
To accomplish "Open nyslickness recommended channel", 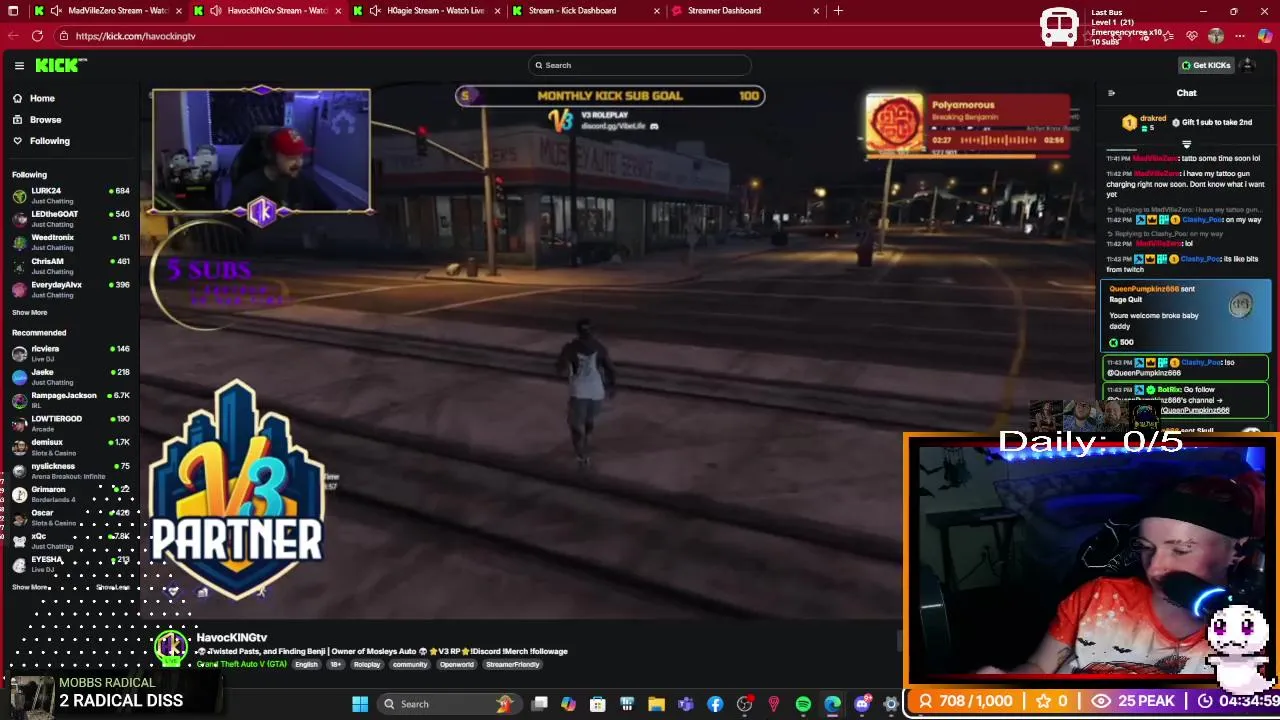I will [x=70, y=470].
